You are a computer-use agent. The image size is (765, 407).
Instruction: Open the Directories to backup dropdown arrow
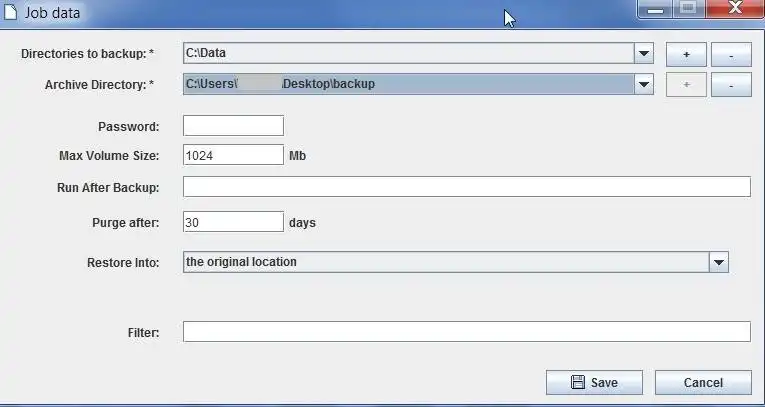point(644,53)
